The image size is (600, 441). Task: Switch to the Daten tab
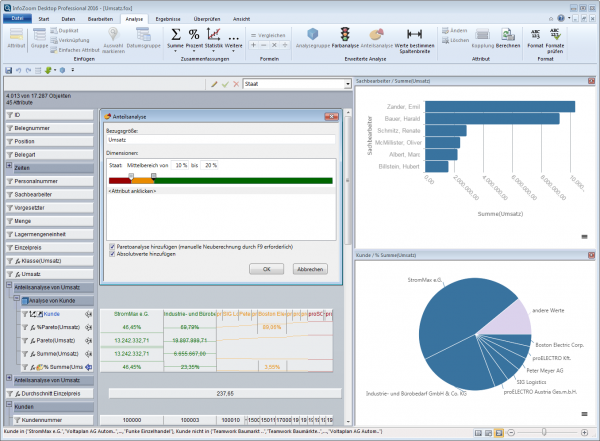tap(68, 19)
